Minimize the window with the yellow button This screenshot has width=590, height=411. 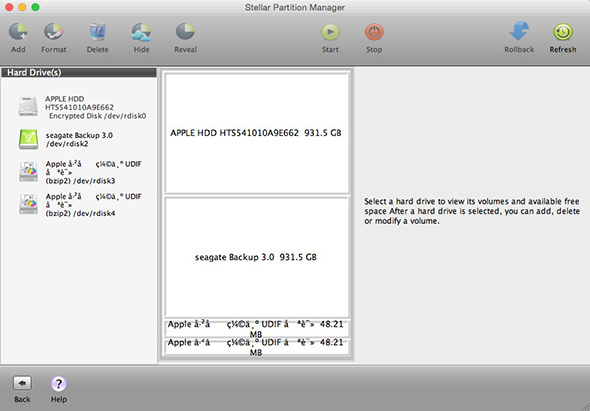coord(22,7)
